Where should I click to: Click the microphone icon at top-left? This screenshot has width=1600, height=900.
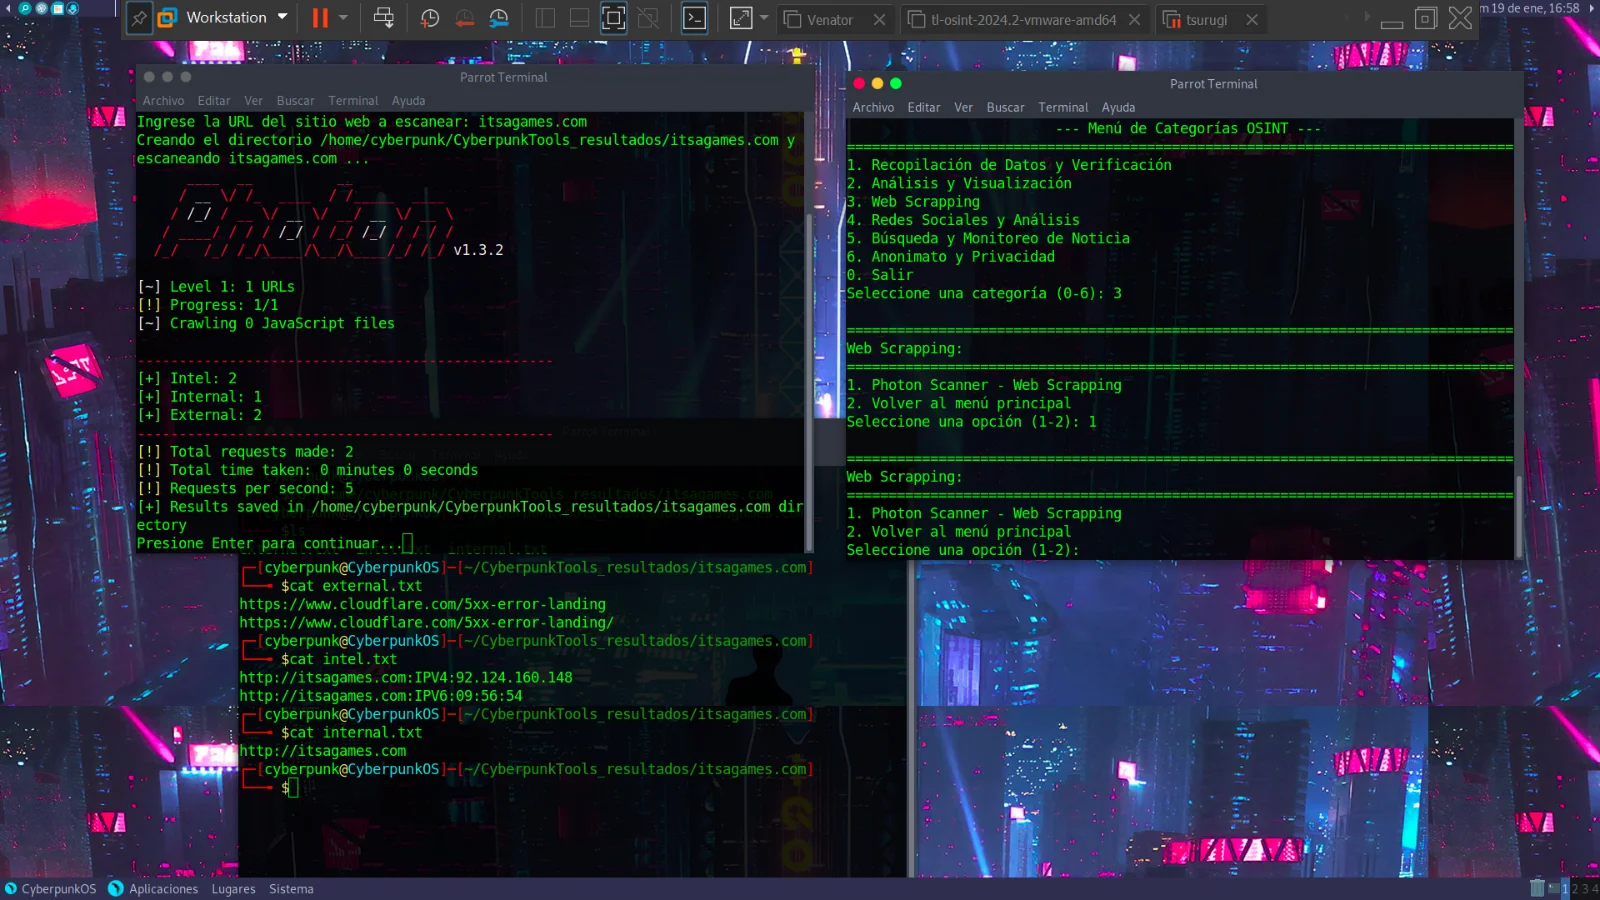(x=73, y=8)
